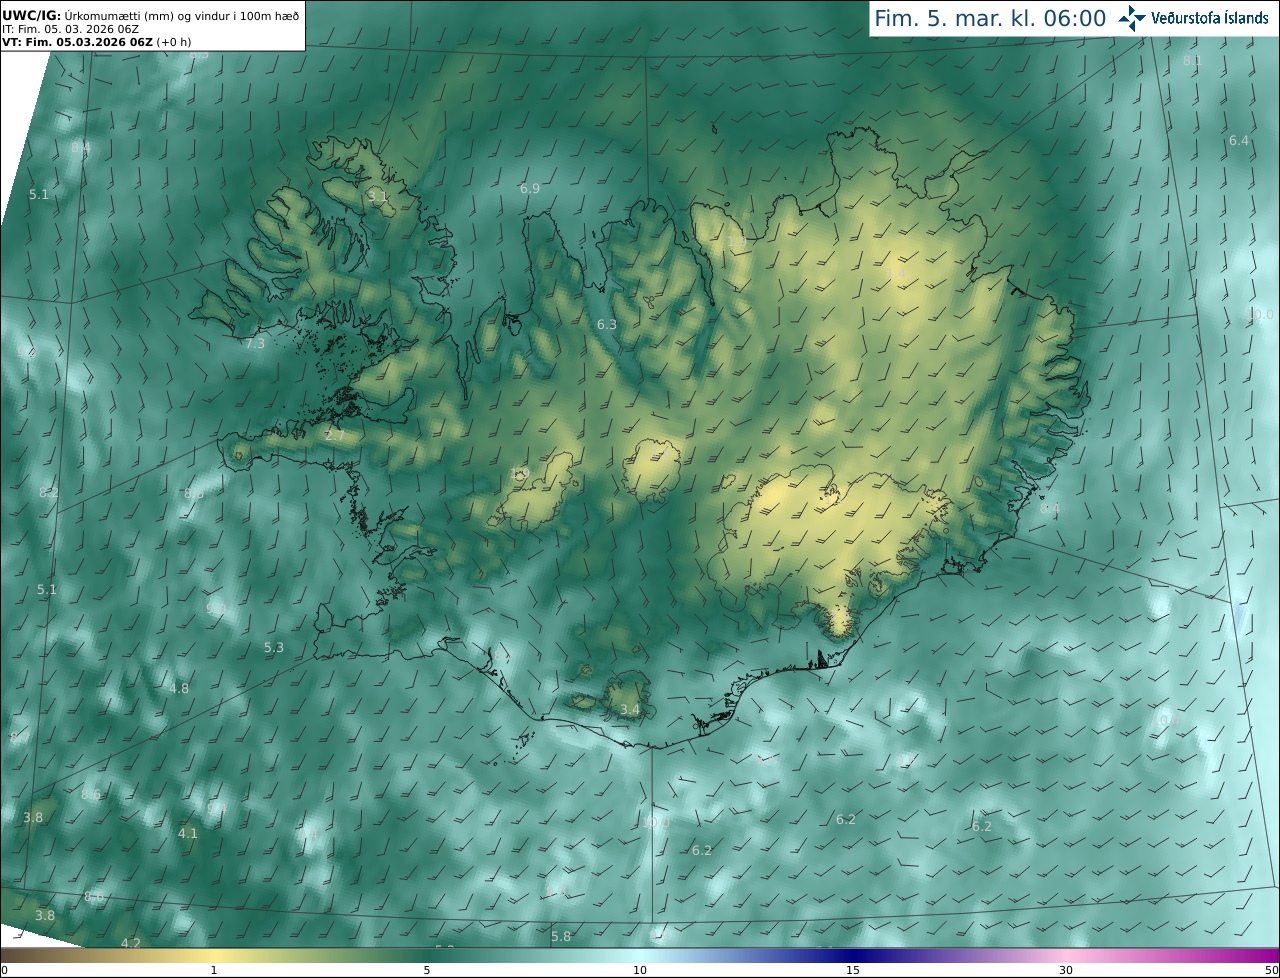Click the 0 tick label on the scale
1280x978 pixels.
[4, 970]
